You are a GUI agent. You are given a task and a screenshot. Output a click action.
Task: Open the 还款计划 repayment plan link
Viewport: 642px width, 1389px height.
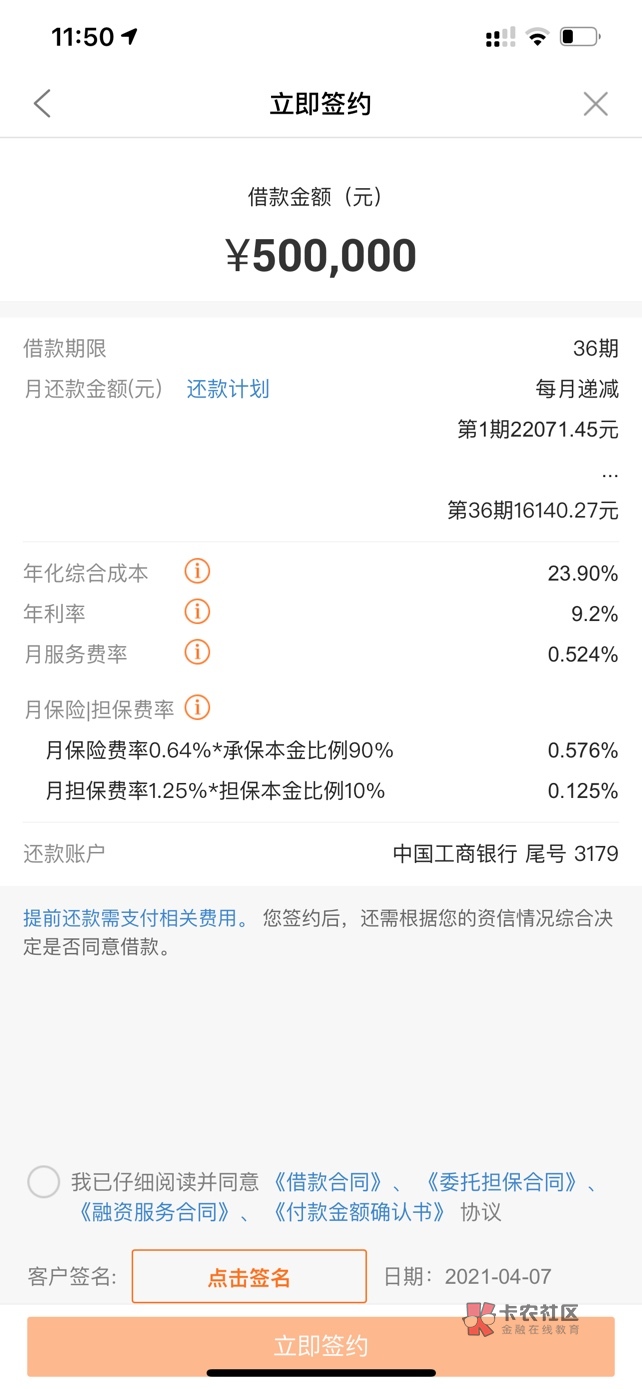(x=228, y=389)
